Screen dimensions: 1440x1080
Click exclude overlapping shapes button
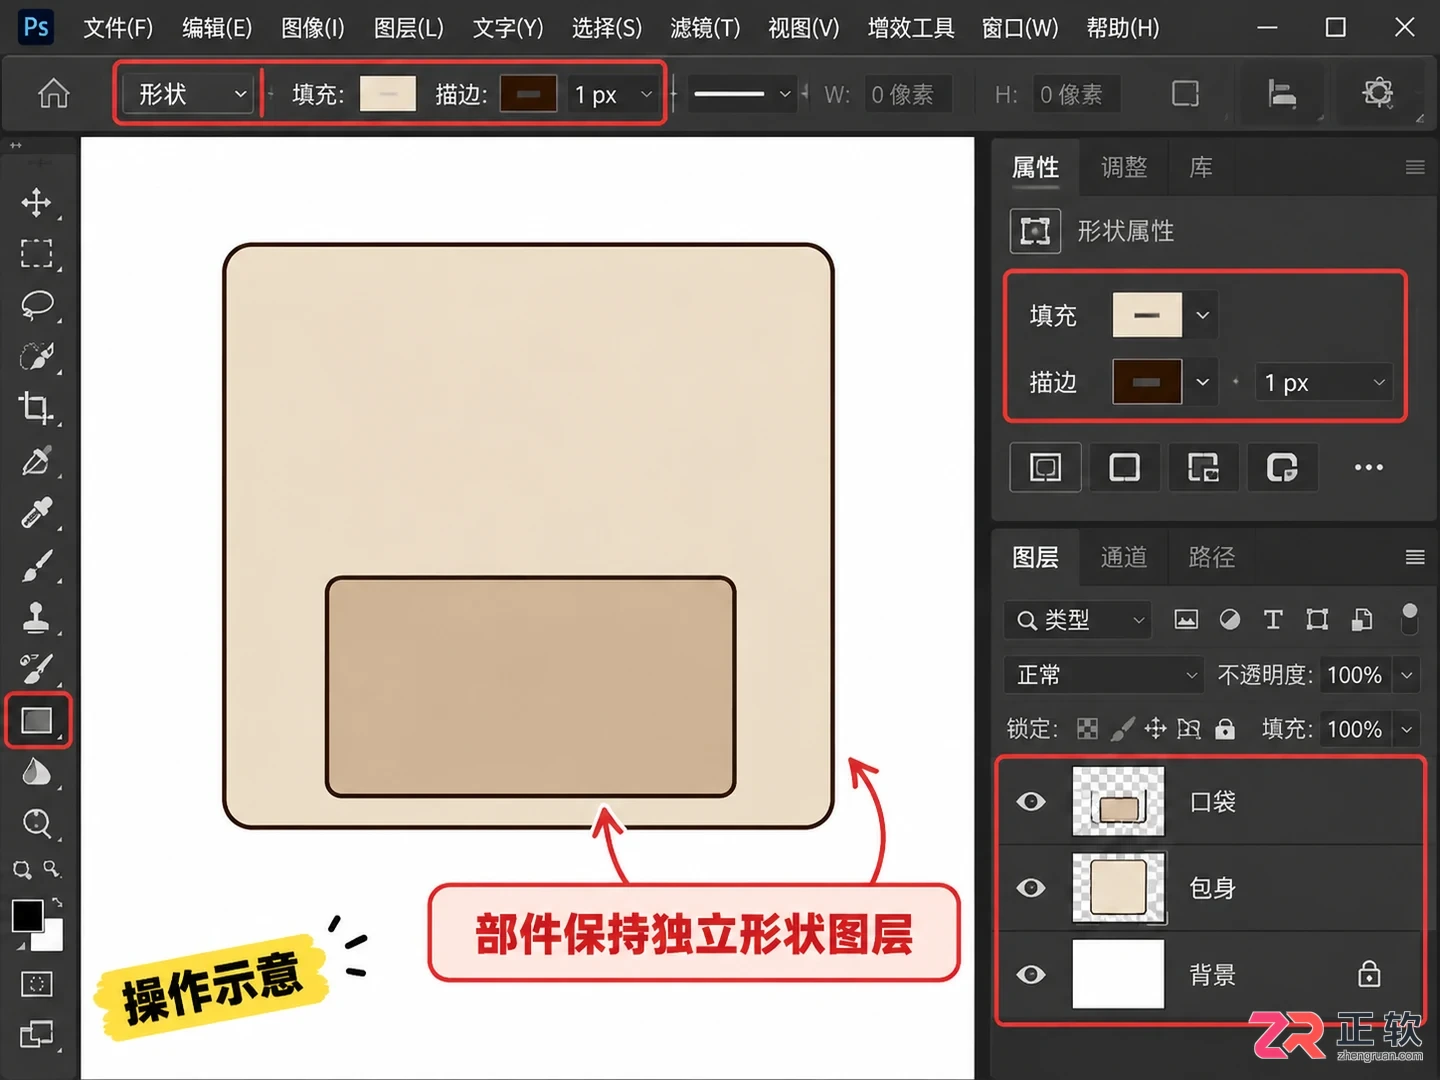click(x=1282, y=467)
